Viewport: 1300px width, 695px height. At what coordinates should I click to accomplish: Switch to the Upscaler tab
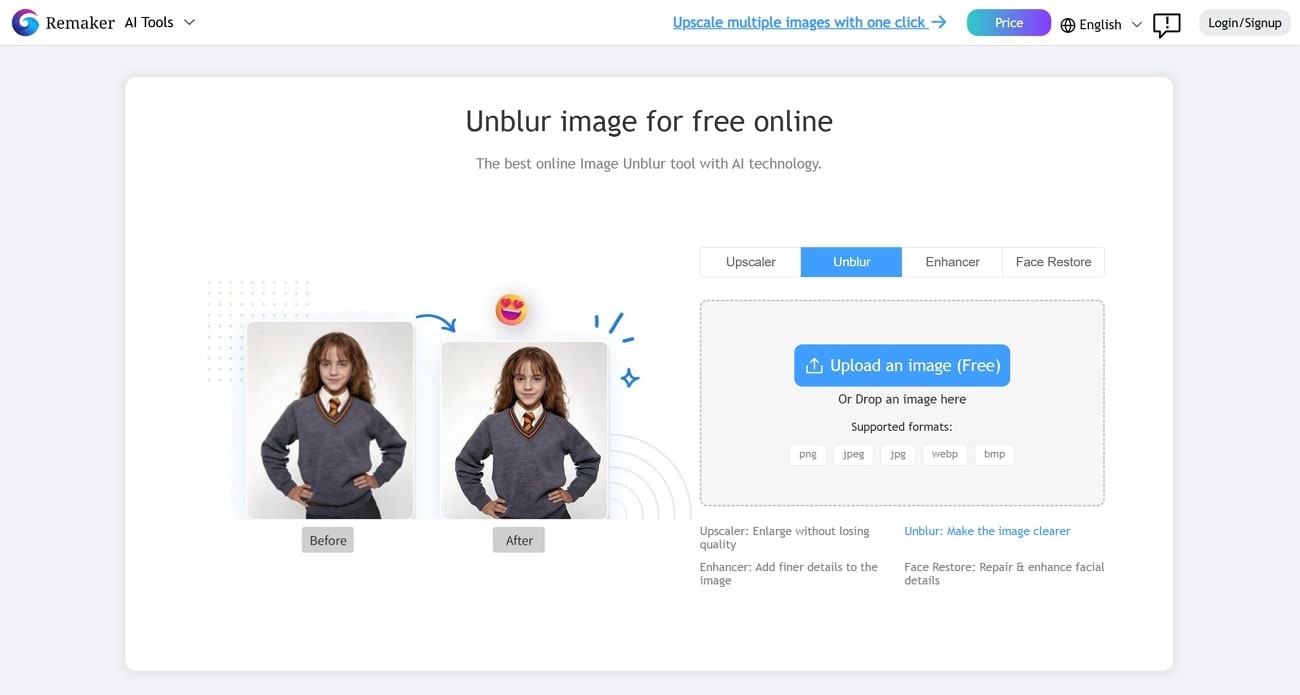click(750, 262)
